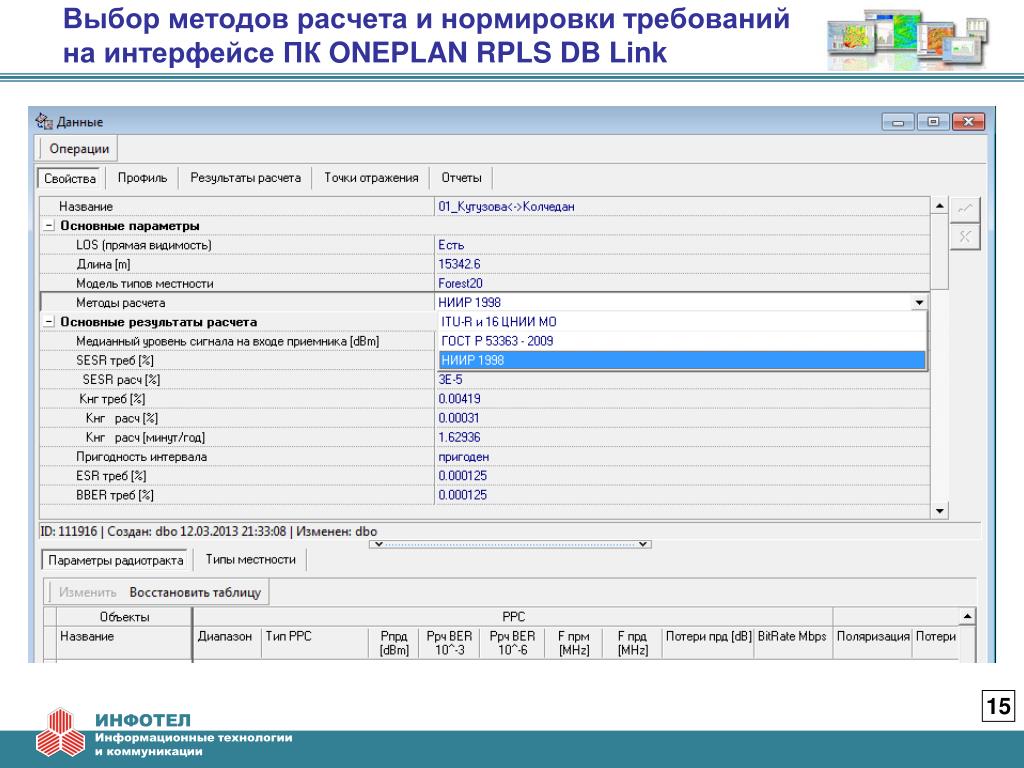Click the right splitter collapse arrow

[643, 545]
